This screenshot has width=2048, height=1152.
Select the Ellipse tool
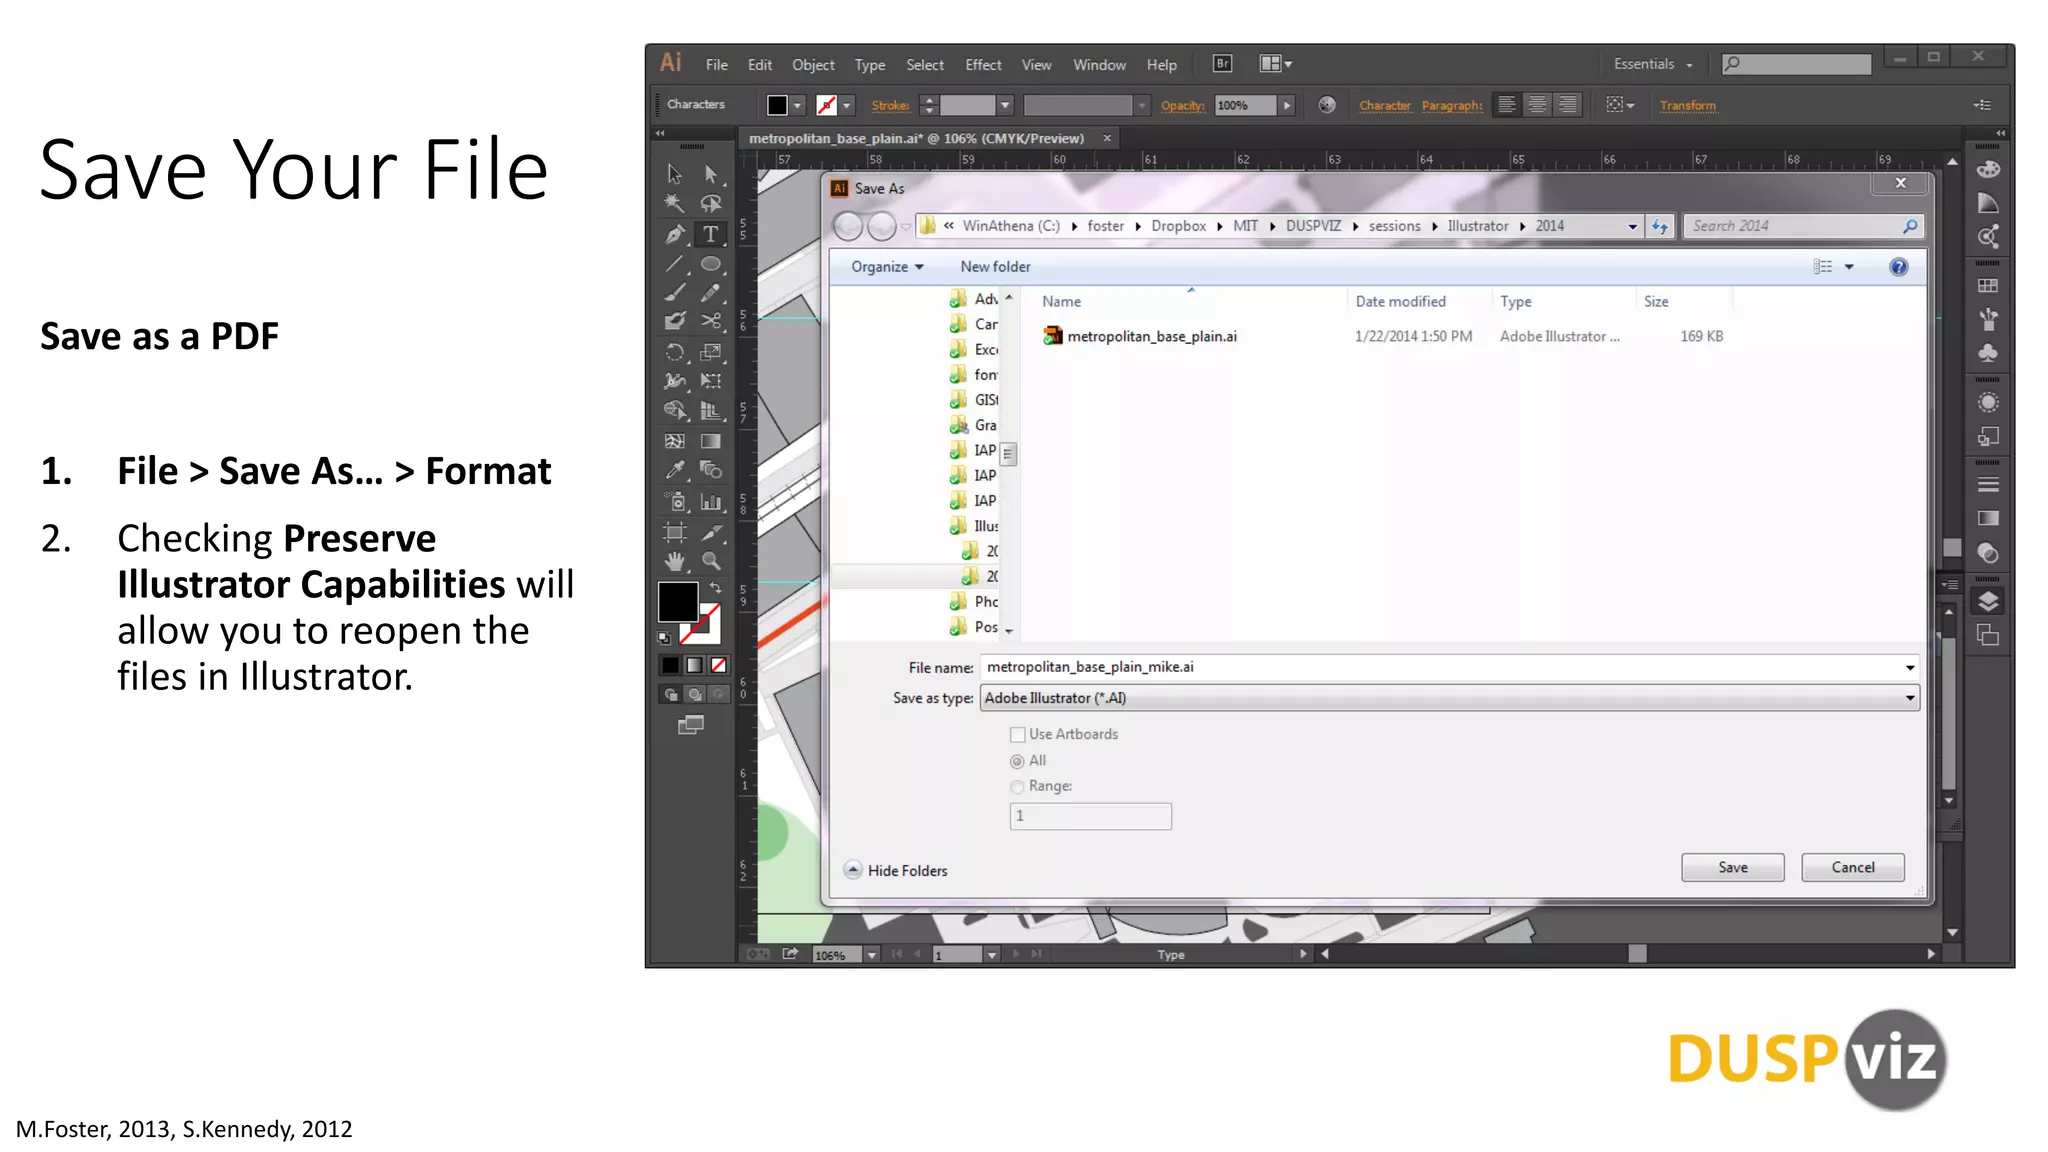711,264
